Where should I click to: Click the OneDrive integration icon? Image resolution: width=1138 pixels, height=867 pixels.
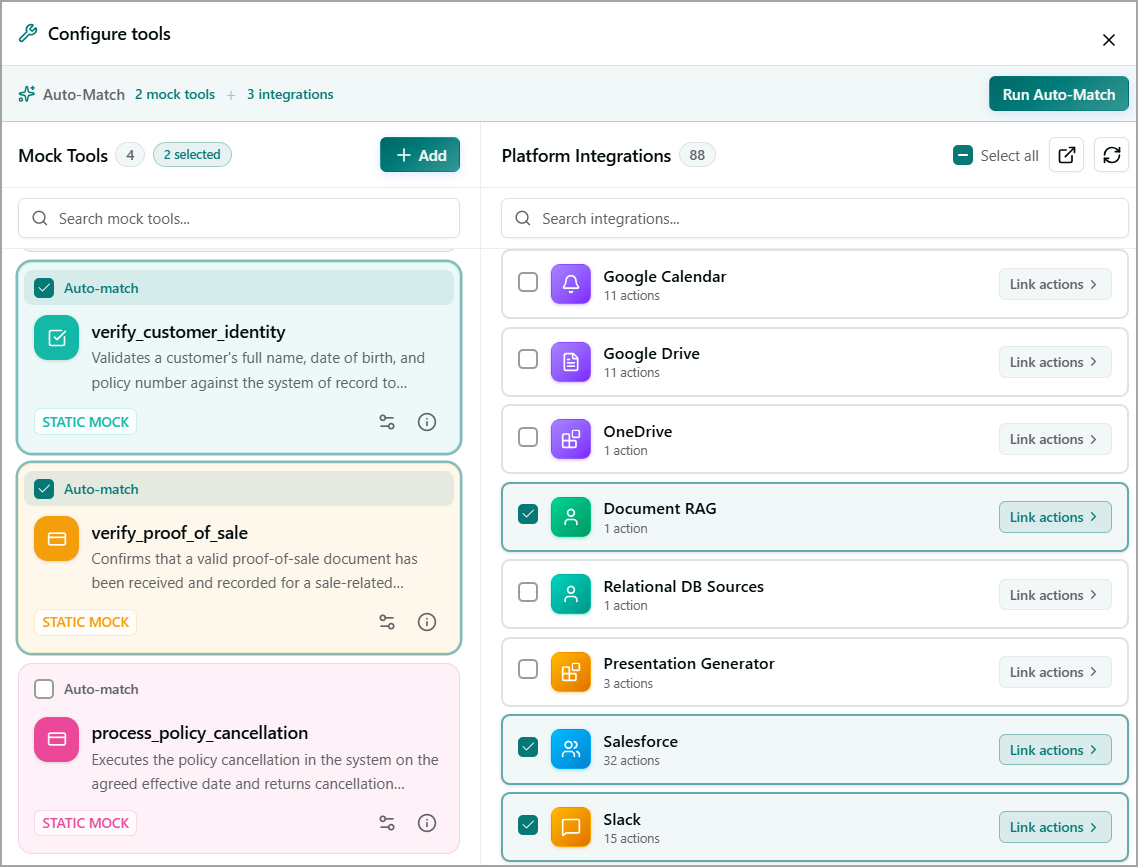coord(570,439)
